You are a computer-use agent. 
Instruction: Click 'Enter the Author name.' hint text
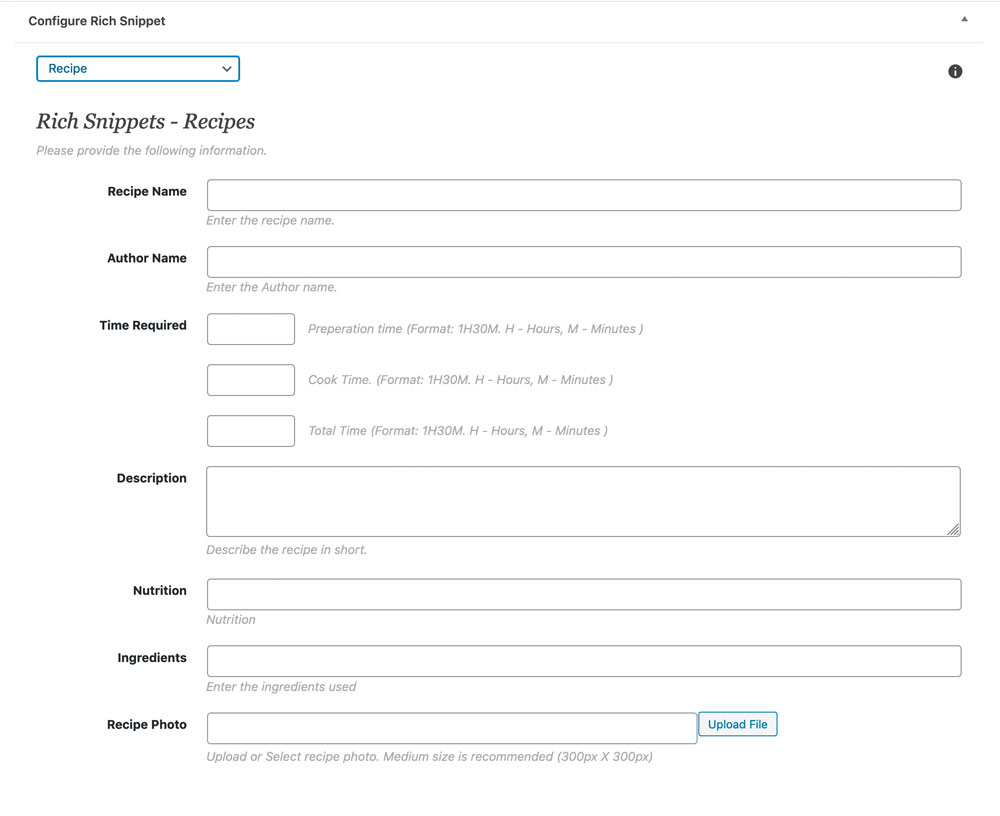tap(271, 288)
